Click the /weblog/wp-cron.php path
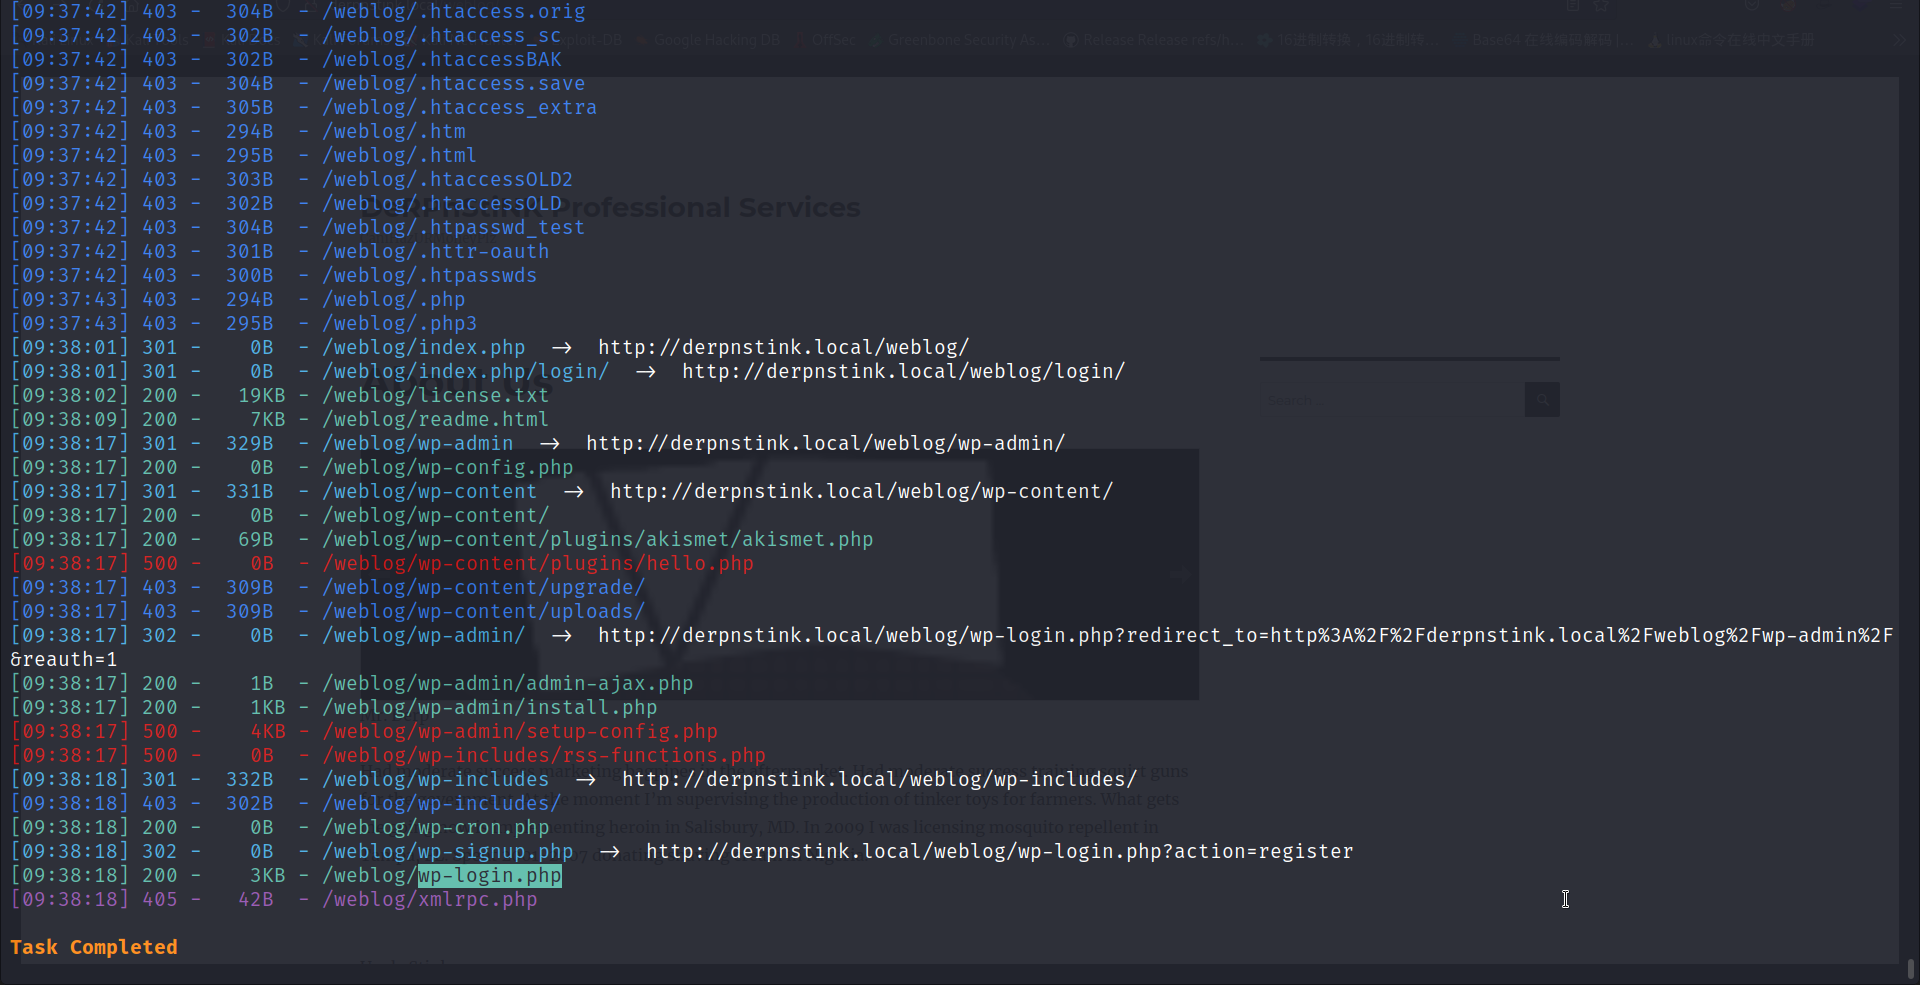Viewport: 1920px width, 985px height. [x=435, y=828]
